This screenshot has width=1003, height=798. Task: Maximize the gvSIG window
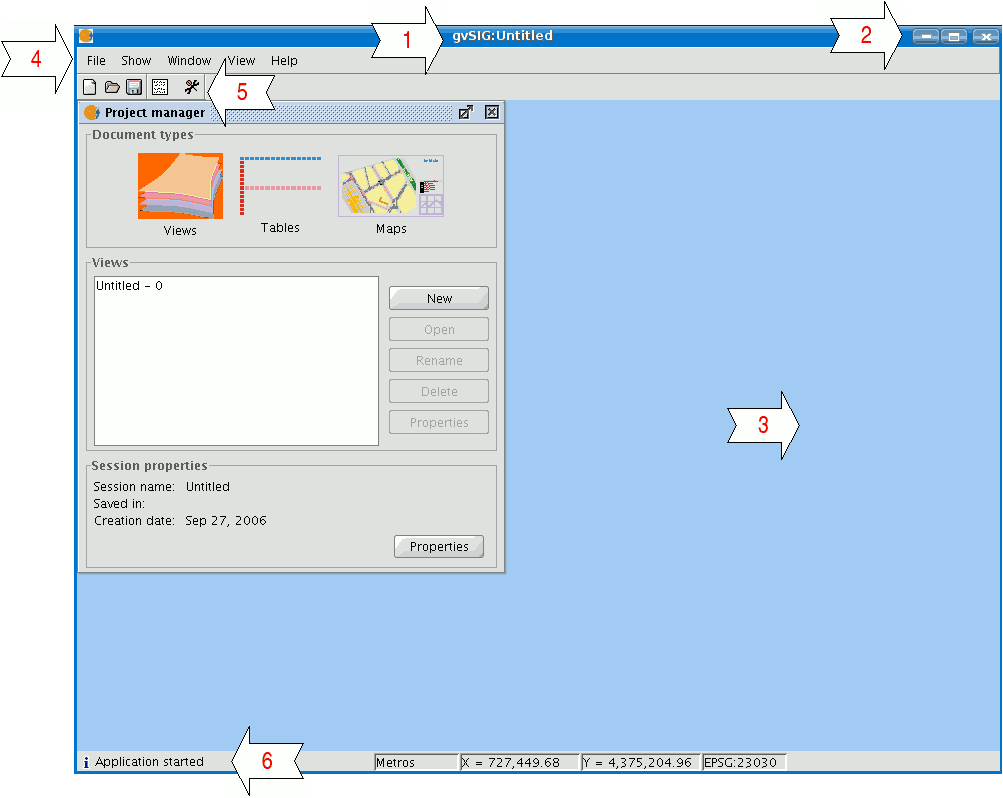click(954, 36)
